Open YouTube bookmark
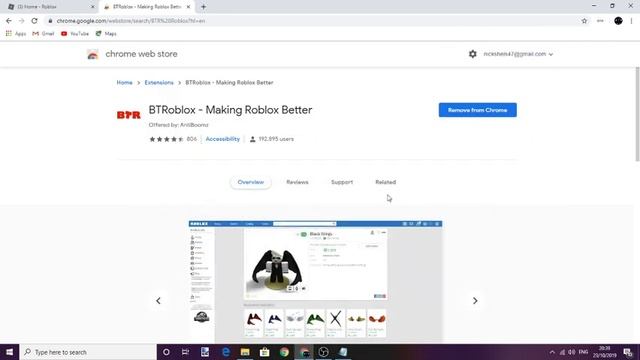Viewport: 640px width, 360px height. (x=75, y=34)
